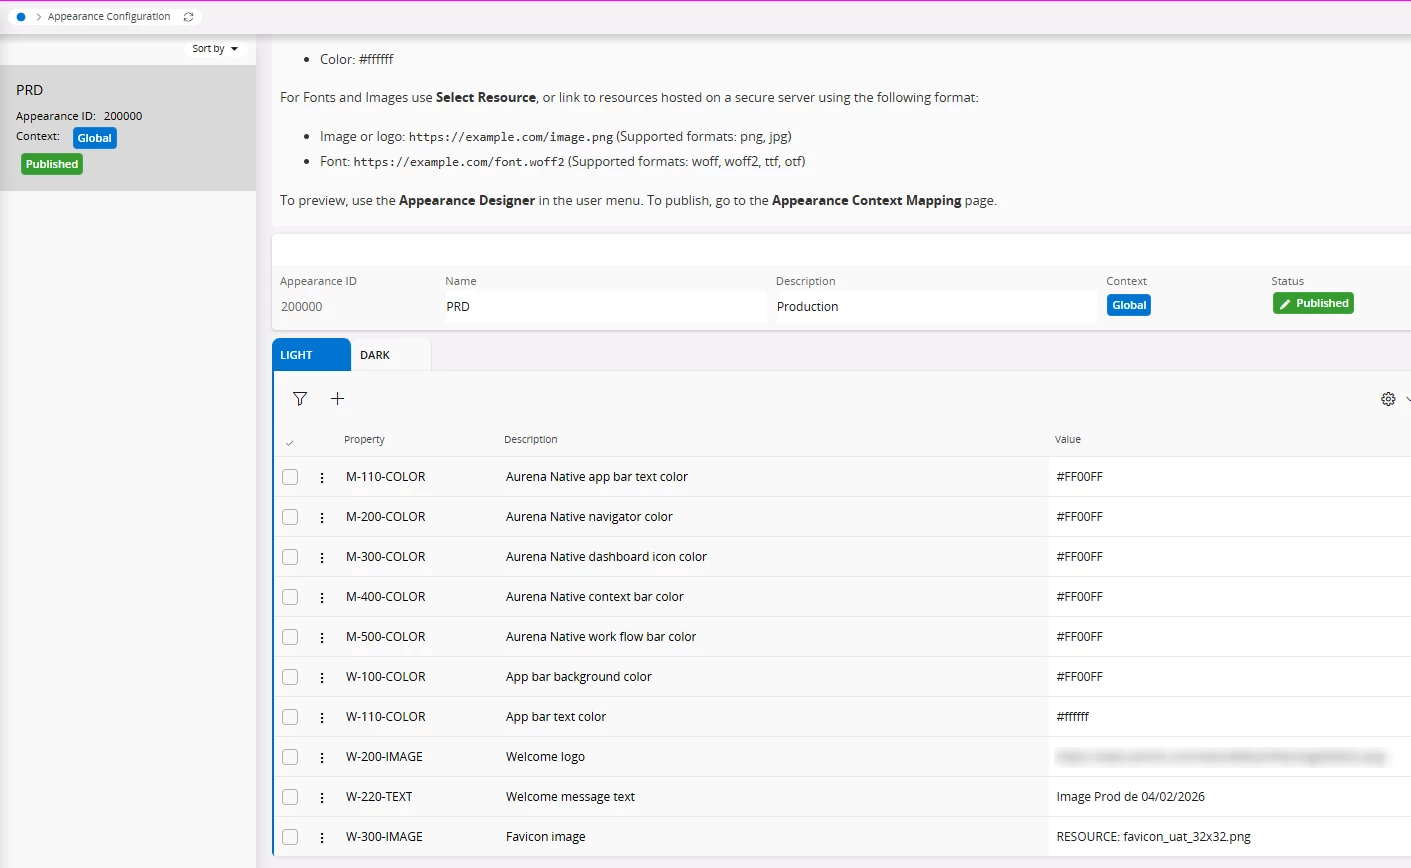Image resolution: width=1411 pixels, height=868 pixels.
Task: Select the M-200-COLOR row checkbox
Action: tap(290, 517)
